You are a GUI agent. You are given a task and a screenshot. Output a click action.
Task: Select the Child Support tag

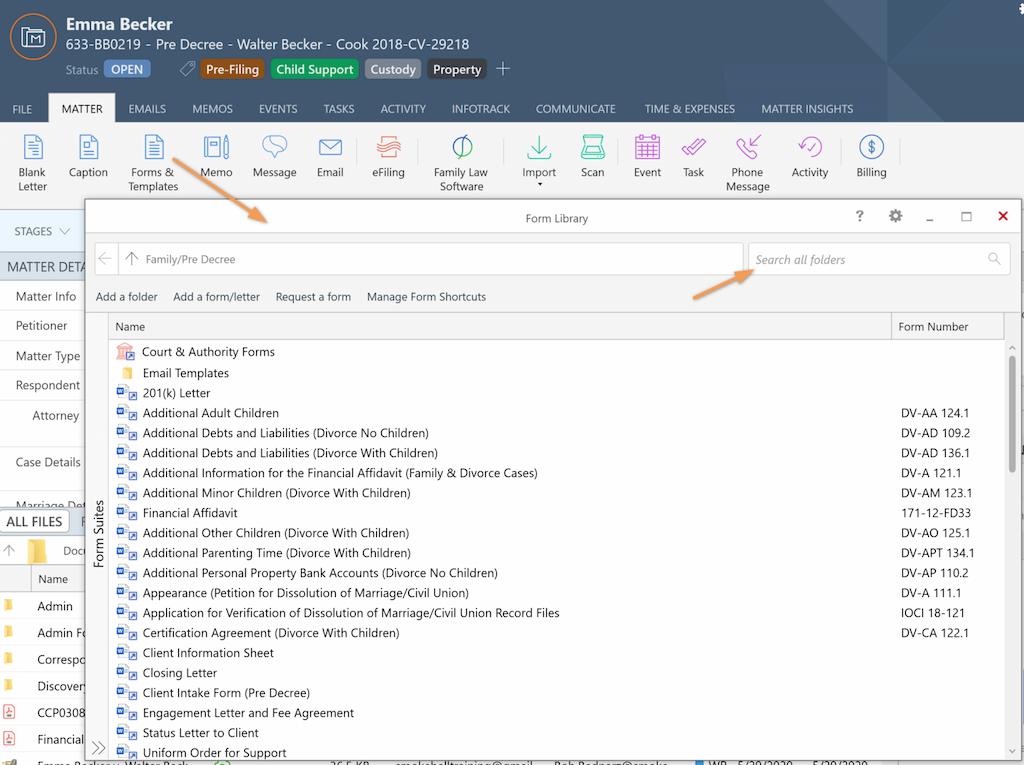tap(314, 69)
